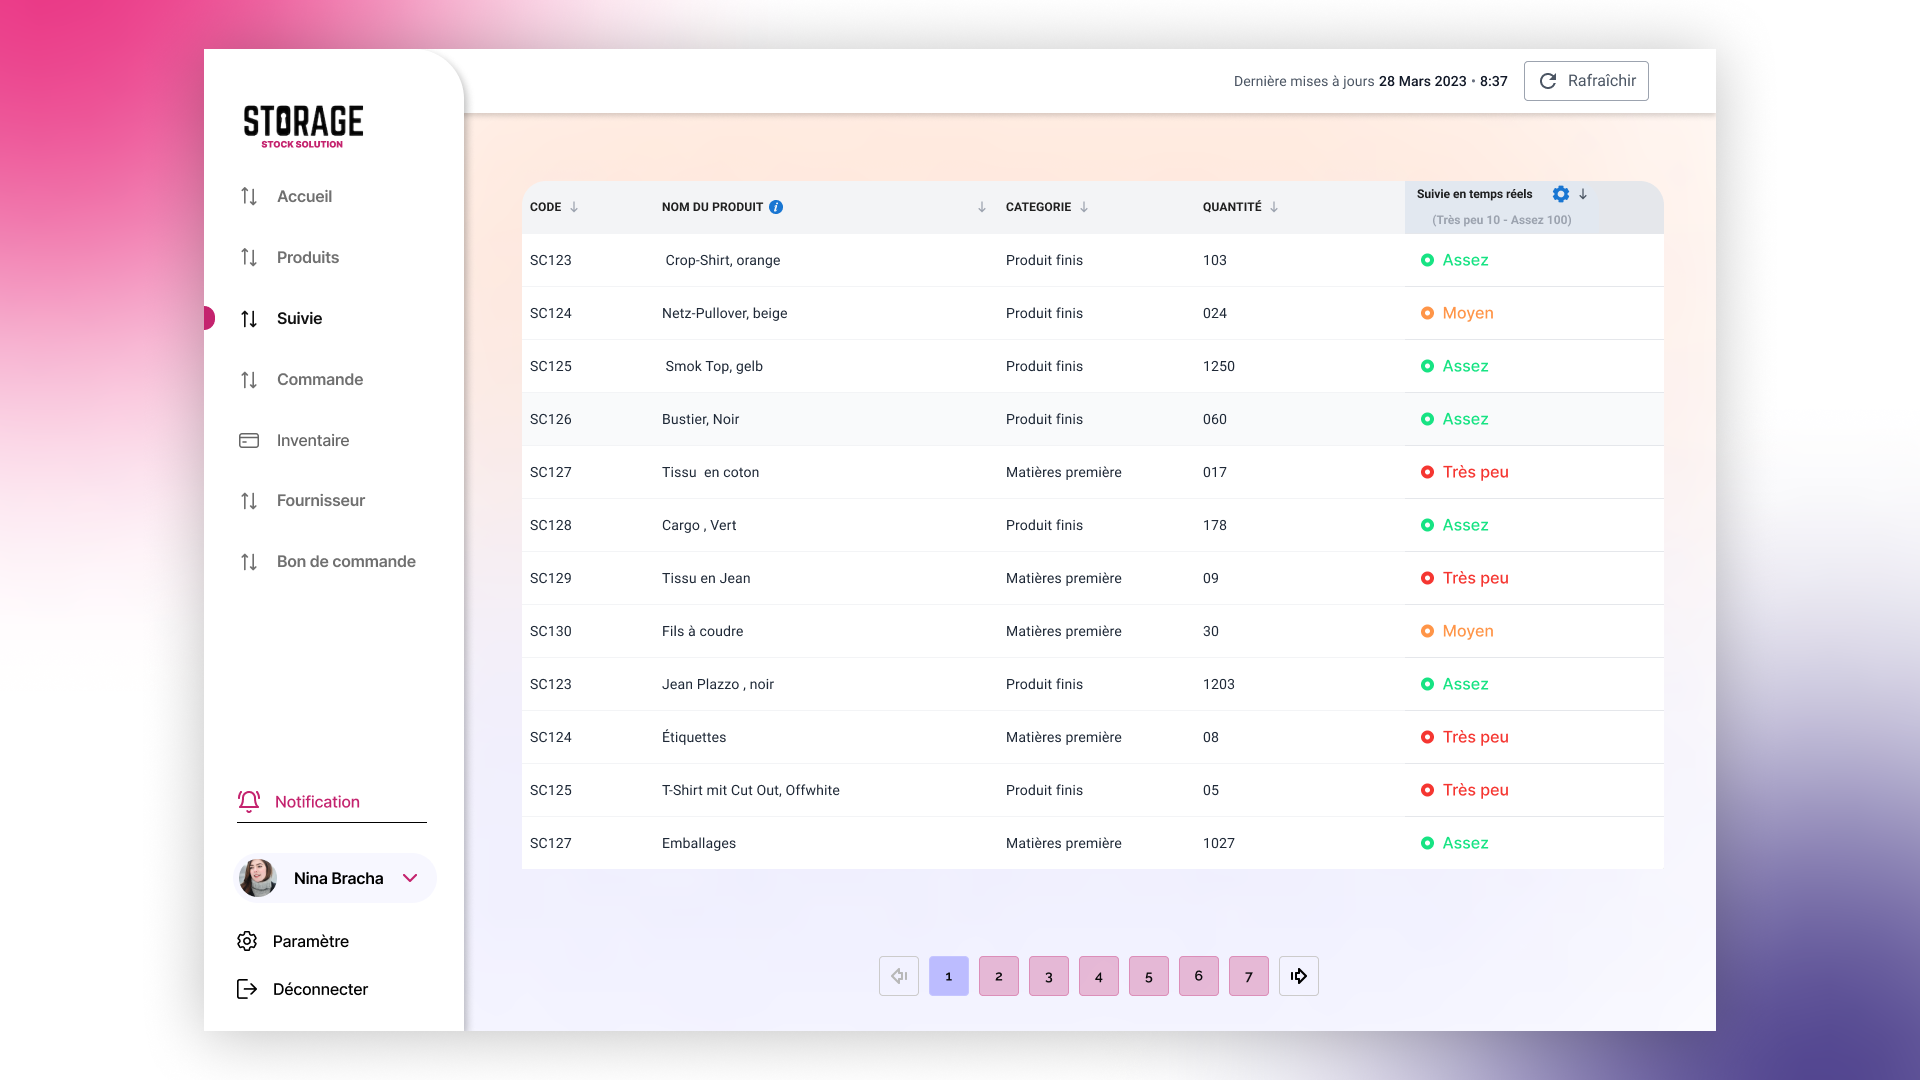Viewport: 1920px width, 1080px height.
Task: Click product name Smok Top, gelb
Action: tap(714, 366)
